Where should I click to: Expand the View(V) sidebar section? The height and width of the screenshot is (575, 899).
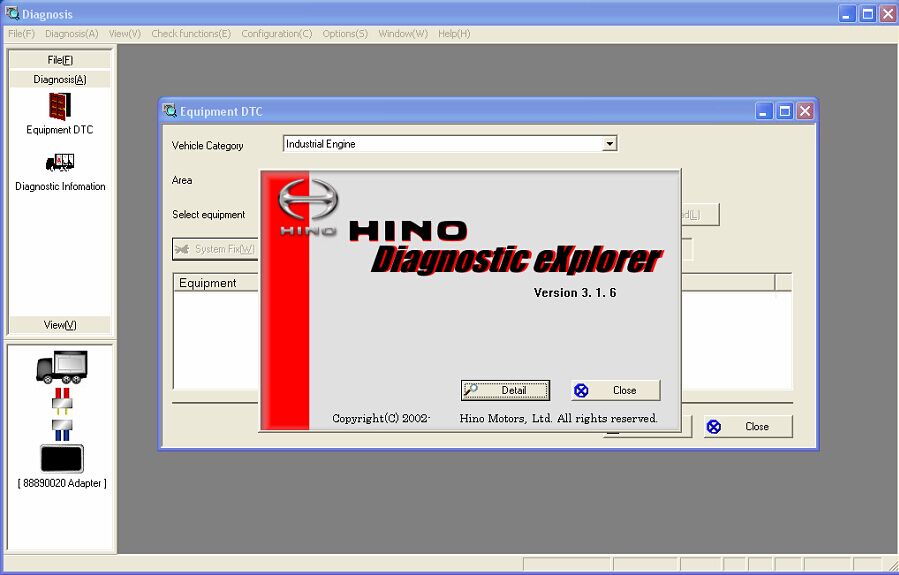(60, 324)
